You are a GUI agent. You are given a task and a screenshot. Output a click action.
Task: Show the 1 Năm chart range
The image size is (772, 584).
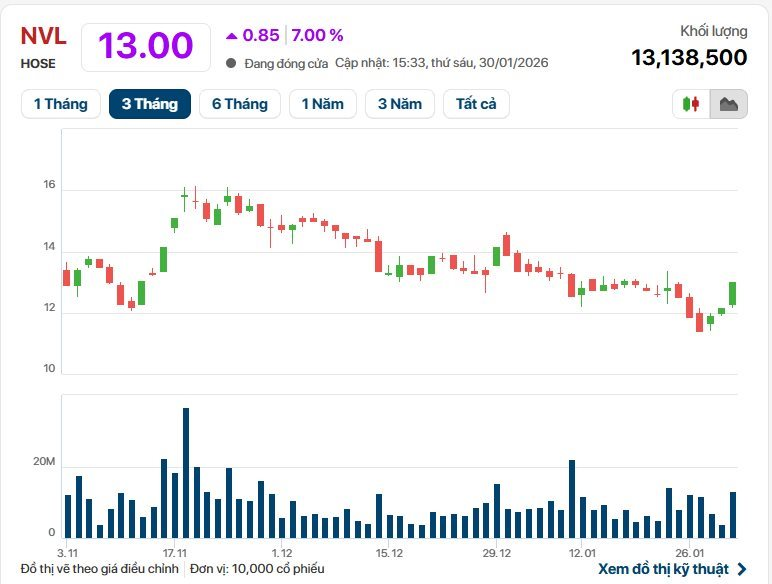click(x=322, y=104)
